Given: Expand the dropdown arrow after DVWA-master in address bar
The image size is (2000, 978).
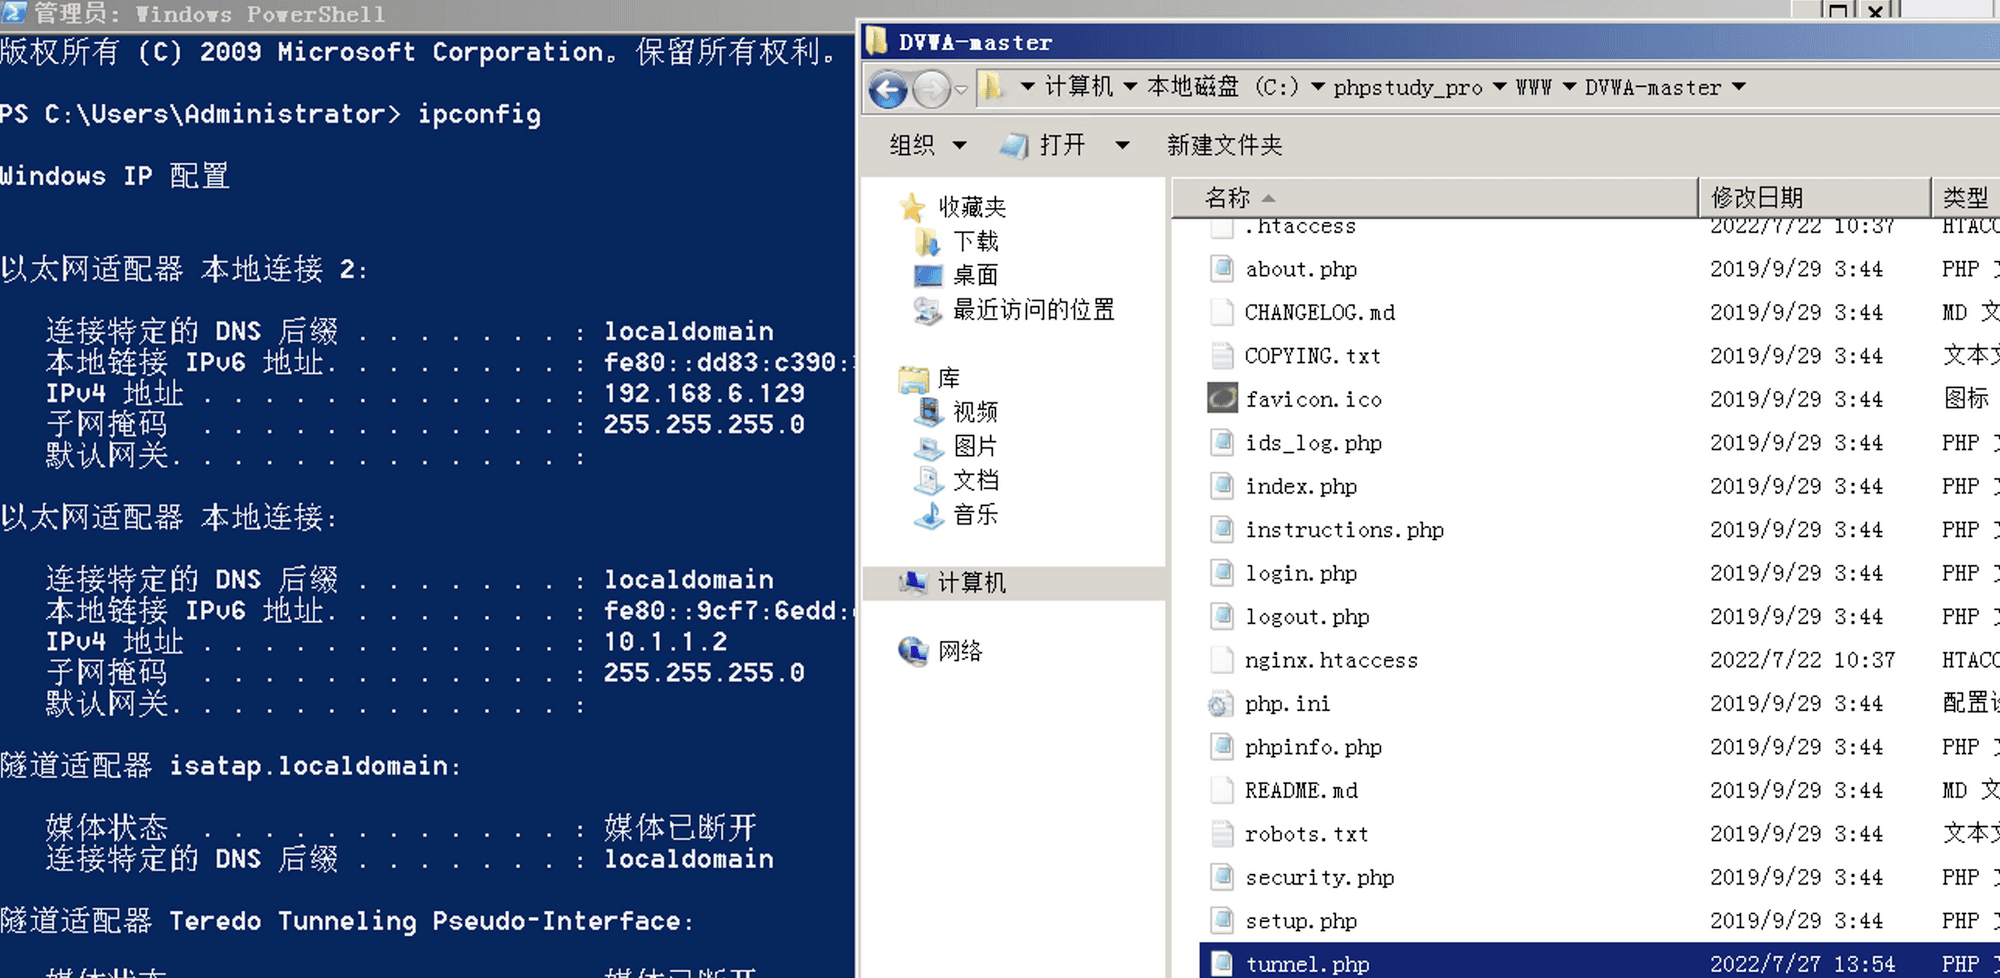Looking at the screenshot, I should (1739, 87).
